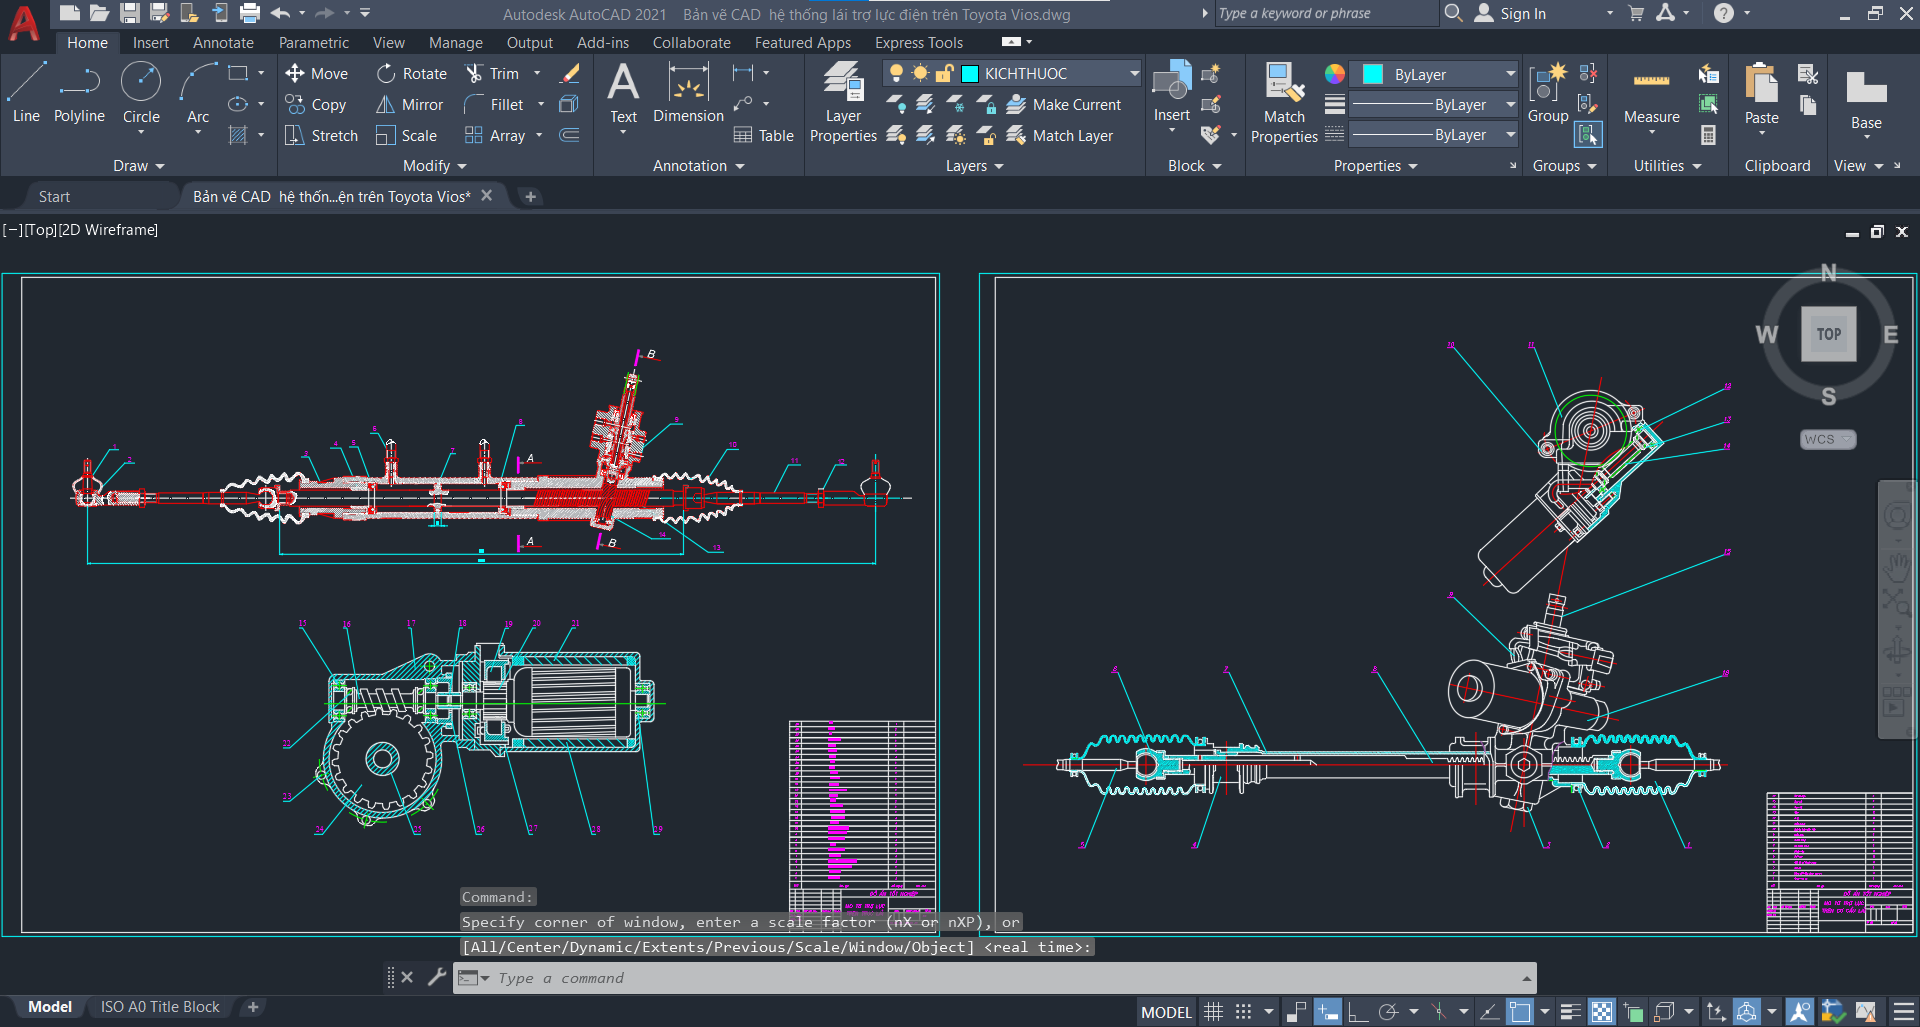Activate the Stretch command
The width and height of the screenshot is (1920, 1027).
321,135
